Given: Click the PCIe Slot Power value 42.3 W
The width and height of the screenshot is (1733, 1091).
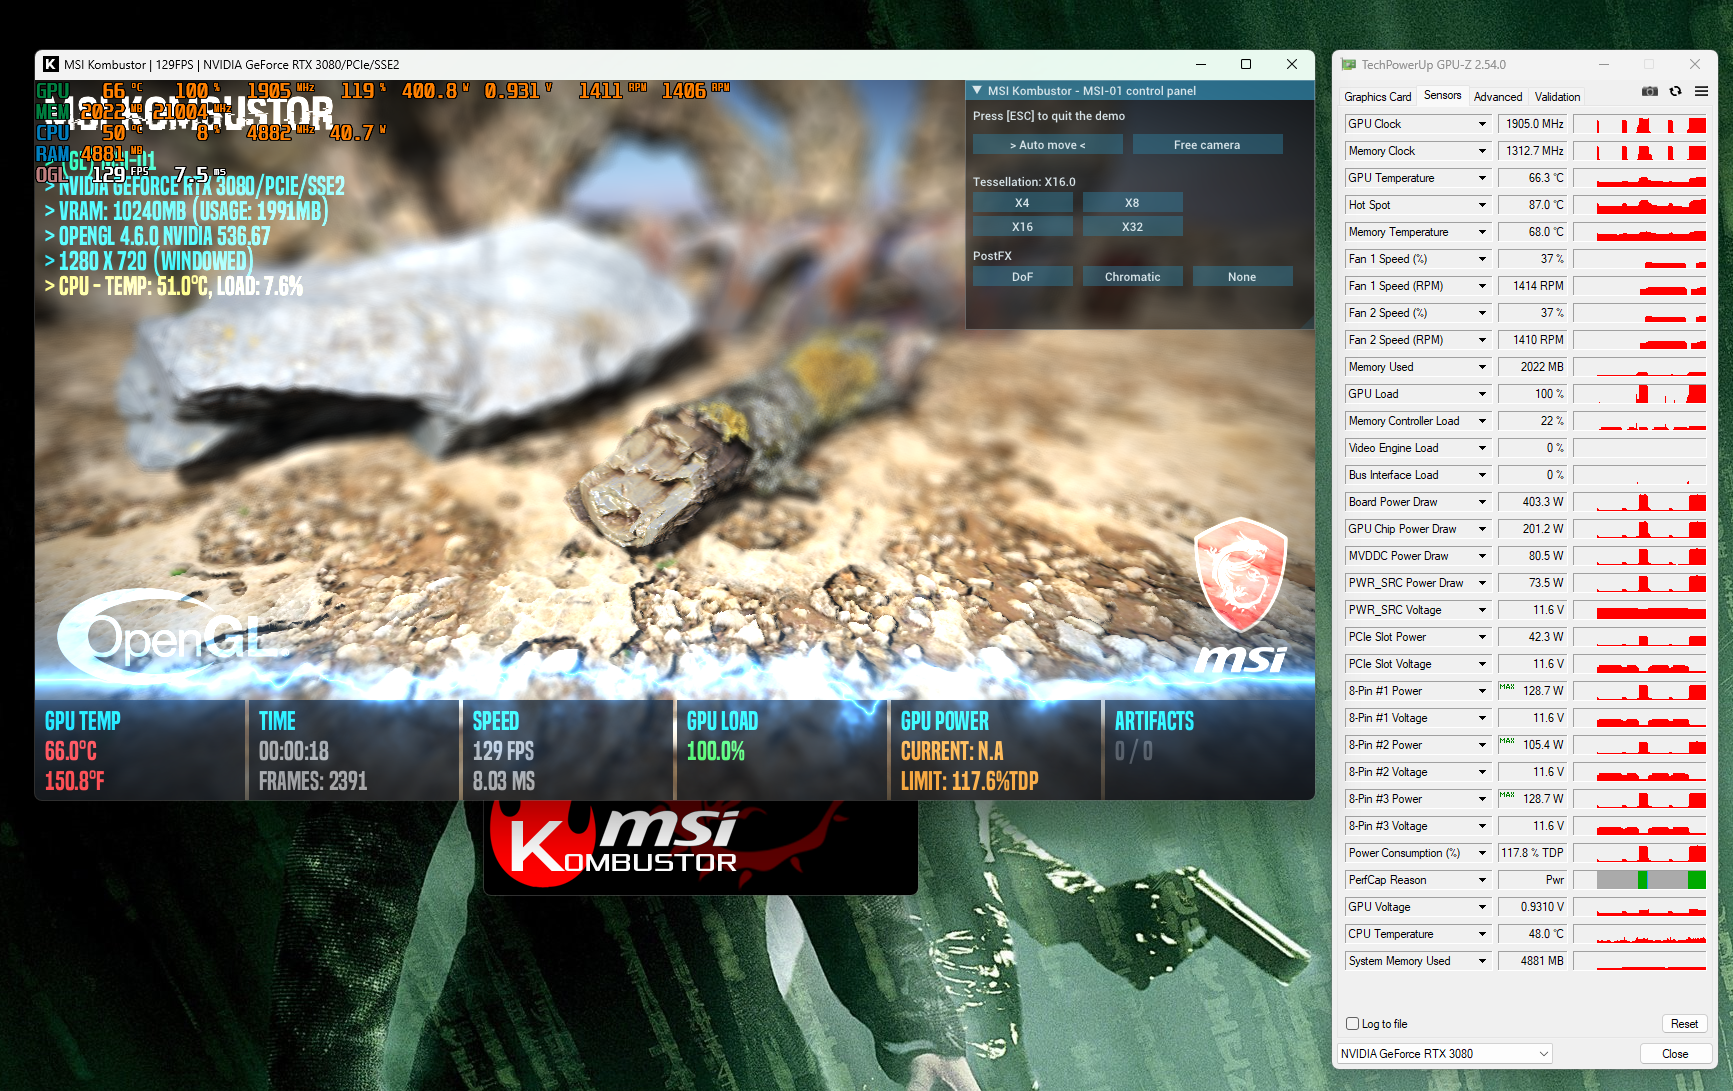Looking at the screenshot, I should click(1533, 637).
